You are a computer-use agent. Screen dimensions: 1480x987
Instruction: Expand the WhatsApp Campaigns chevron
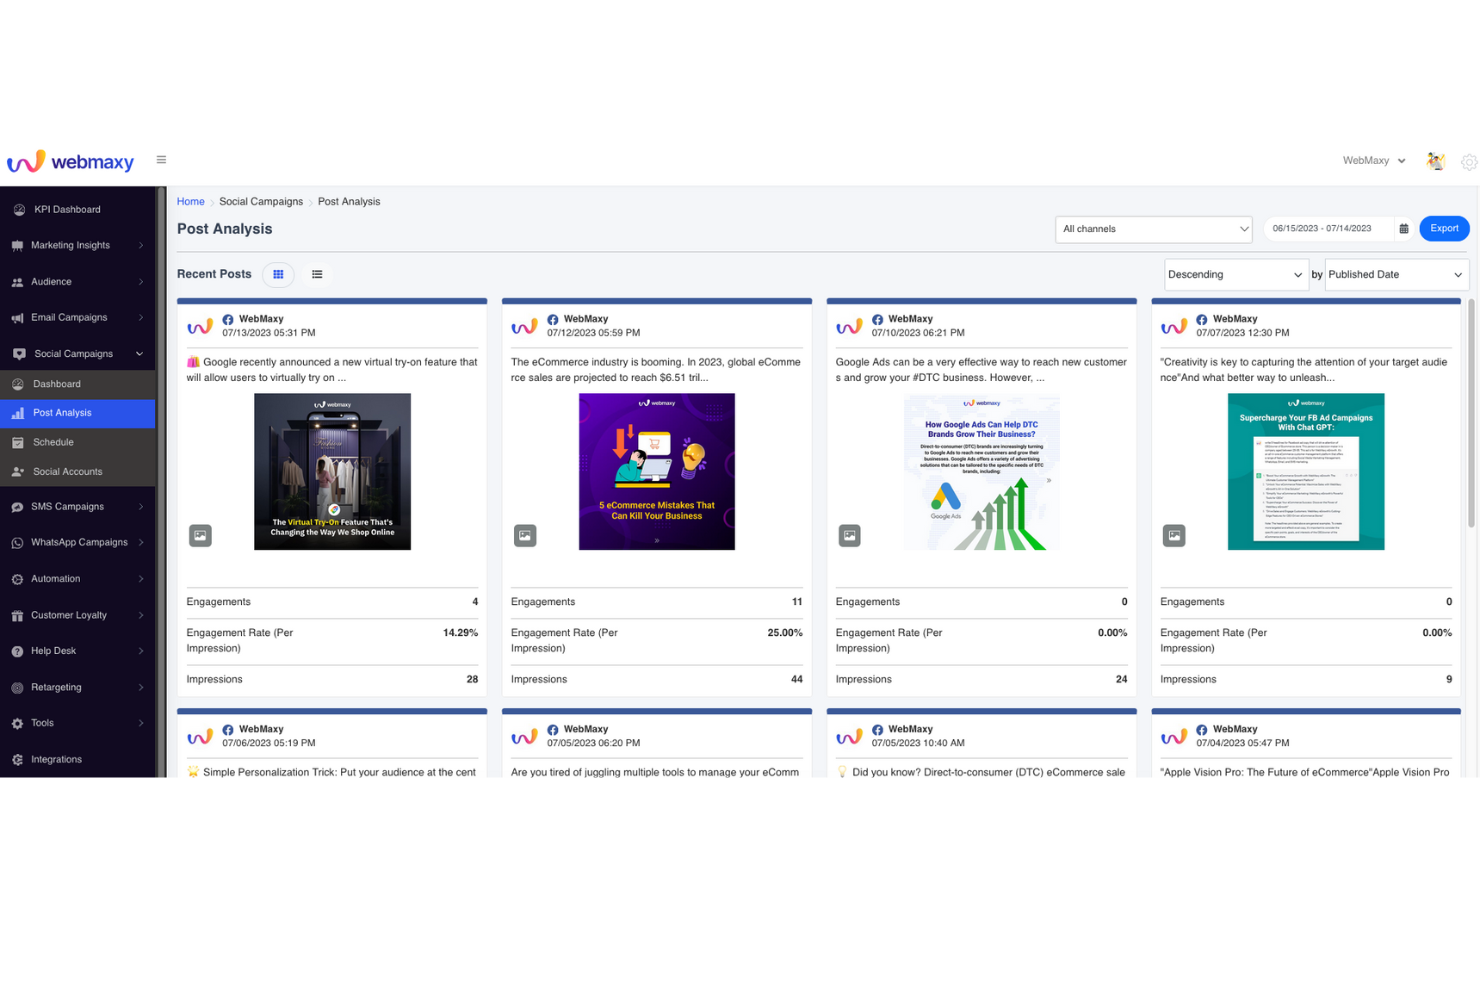[x=141, y=543]
